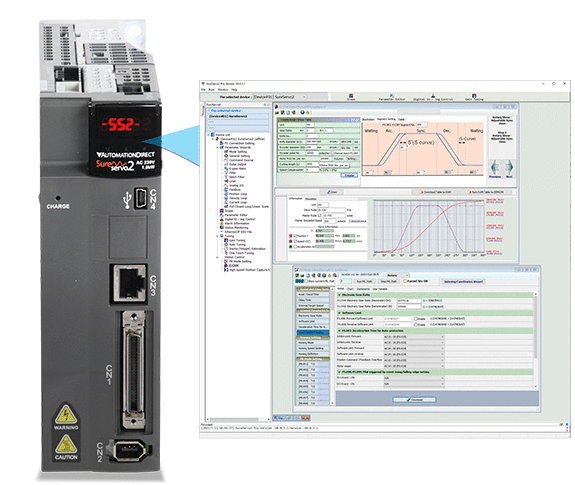Open the Gain Tuning toolbar icon
The width and height of the screenshot is (575, 485).
click(474, 96)
